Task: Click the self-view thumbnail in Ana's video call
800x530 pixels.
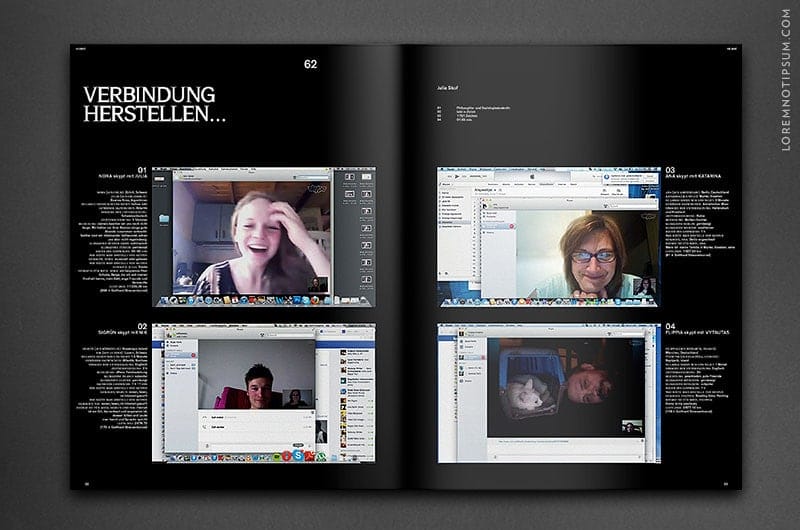Action: [x=644, y=286]
